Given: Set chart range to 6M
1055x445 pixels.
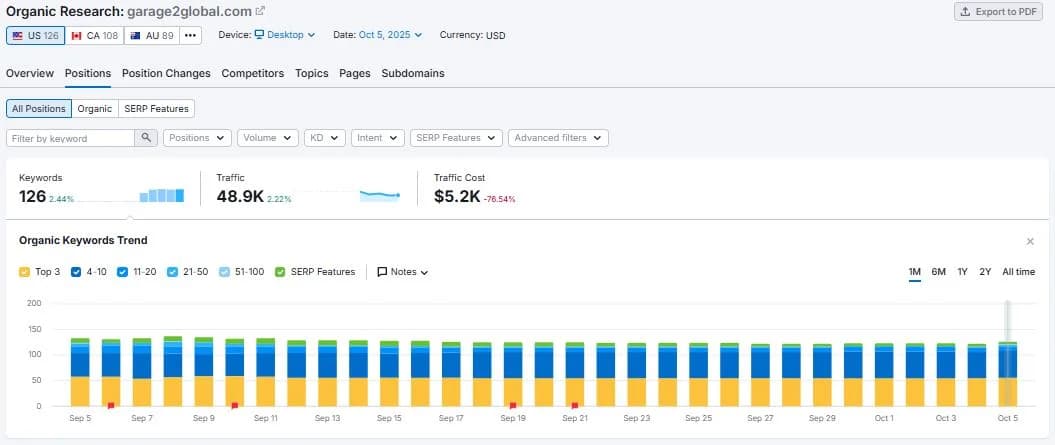Looking at the screenshot, I should point(939,272).
